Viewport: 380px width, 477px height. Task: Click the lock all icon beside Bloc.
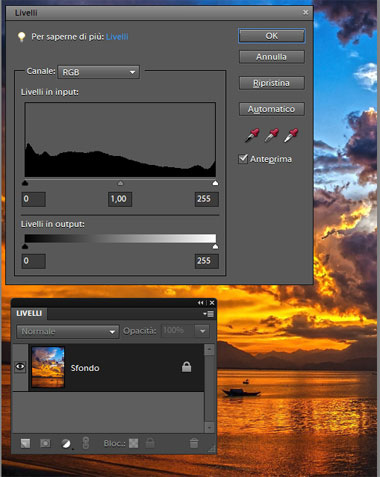pyautogui.click(x=150, y=443)
